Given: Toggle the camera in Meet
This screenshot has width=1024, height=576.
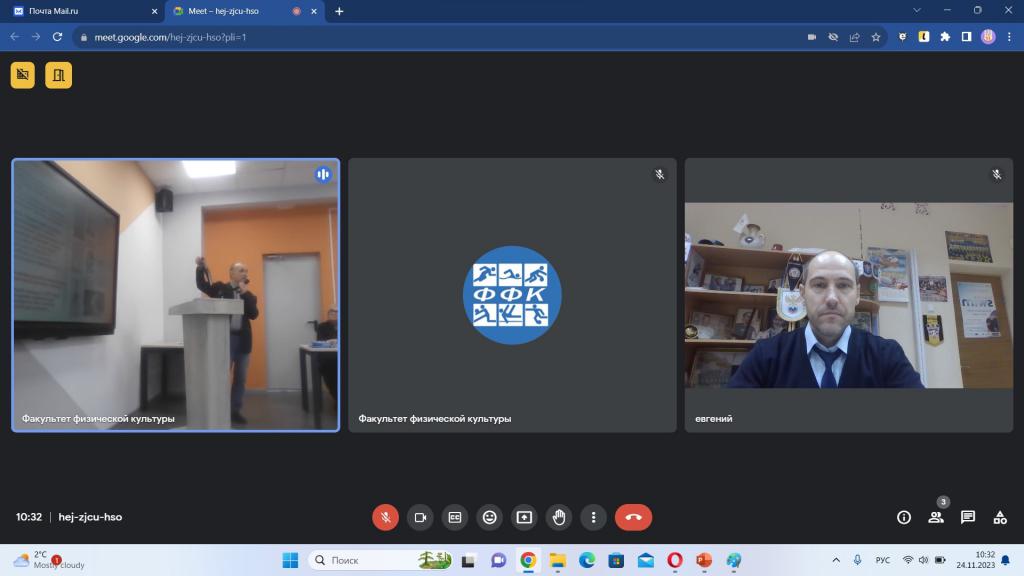Looking at the screenshot, I should point(420,517).
